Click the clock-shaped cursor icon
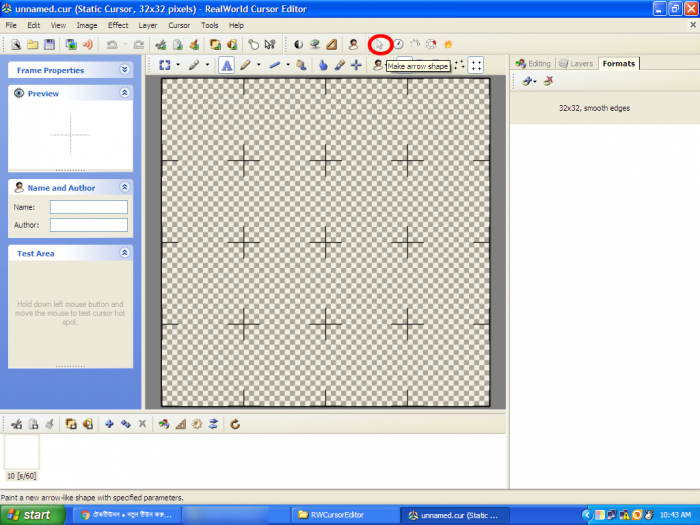700x525 pixels. click(x=398, y=45)
